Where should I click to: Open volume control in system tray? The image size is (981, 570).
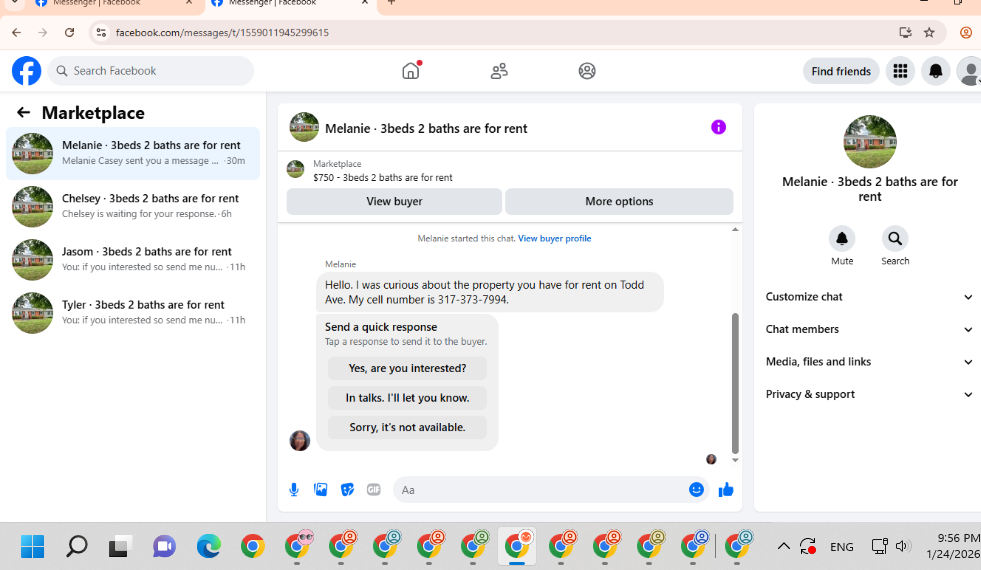(902, 546)
